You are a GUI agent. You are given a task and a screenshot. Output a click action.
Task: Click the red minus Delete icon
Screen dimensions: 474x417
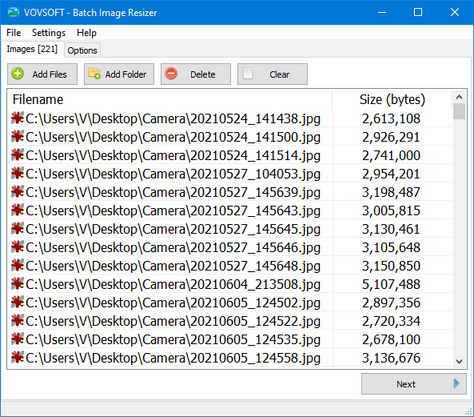click(171, 74)
